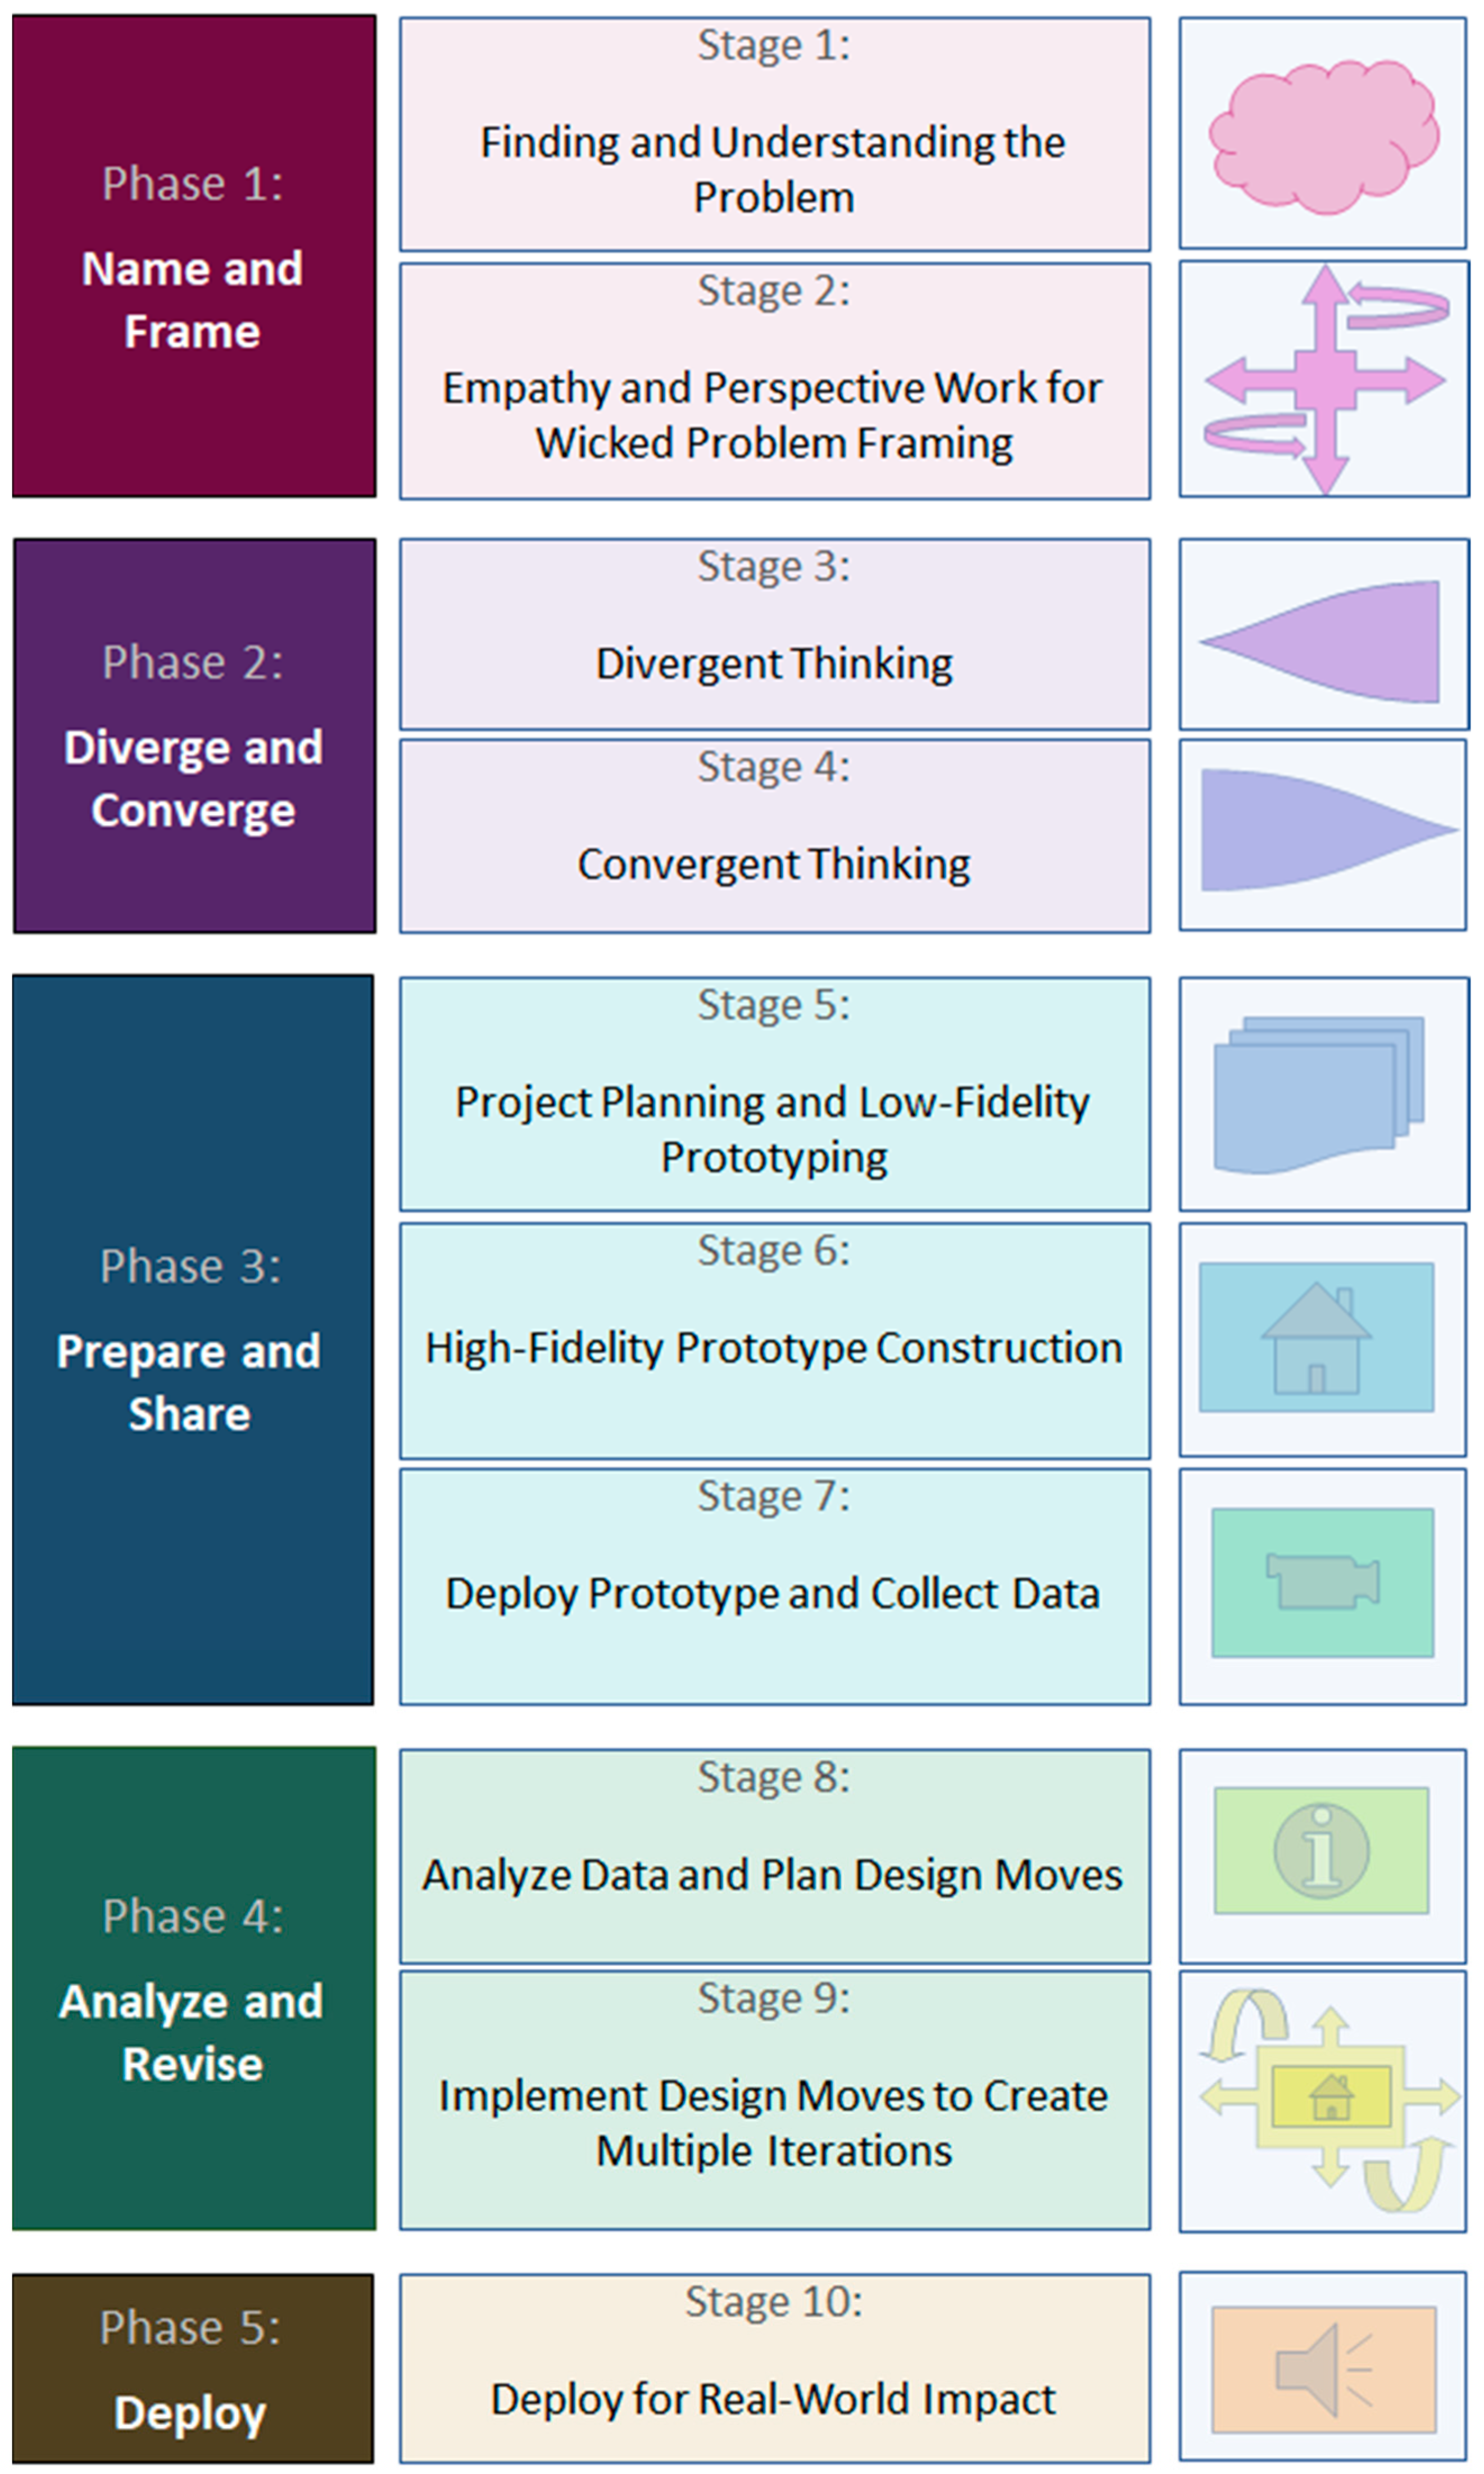Click Stage 2: Empathy and Perspective Work box
The image size is (1484, 2474).
[x=774, y=381]
